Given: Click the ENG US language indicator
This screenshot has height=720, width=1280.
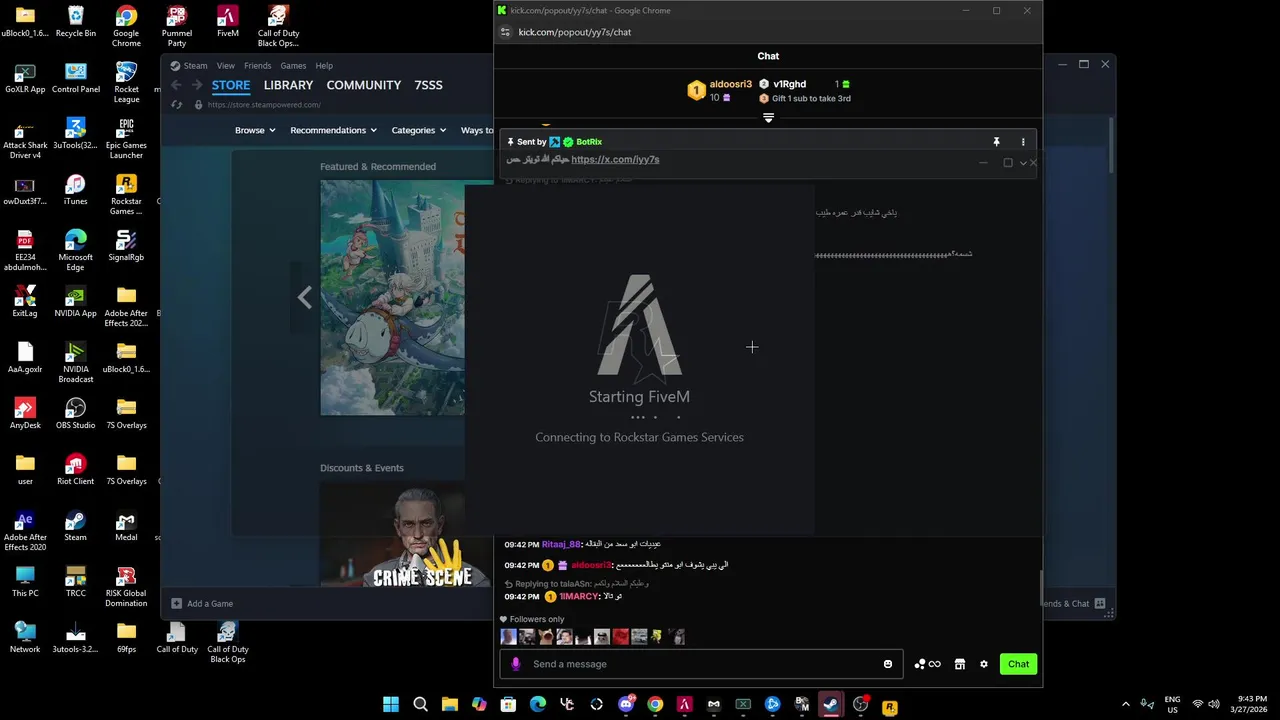Looking at the screenshot, I should point(1172,705).
